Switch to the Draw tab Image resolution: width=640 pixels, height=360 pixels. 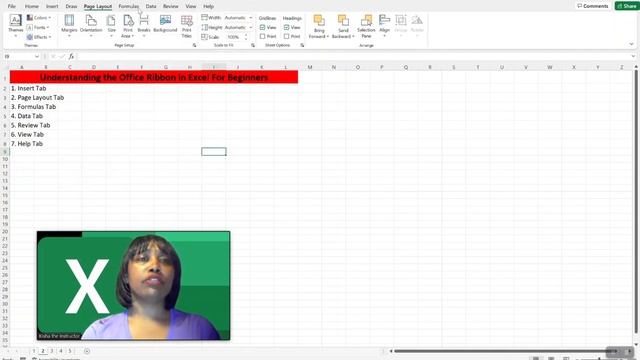coord(71,6)
